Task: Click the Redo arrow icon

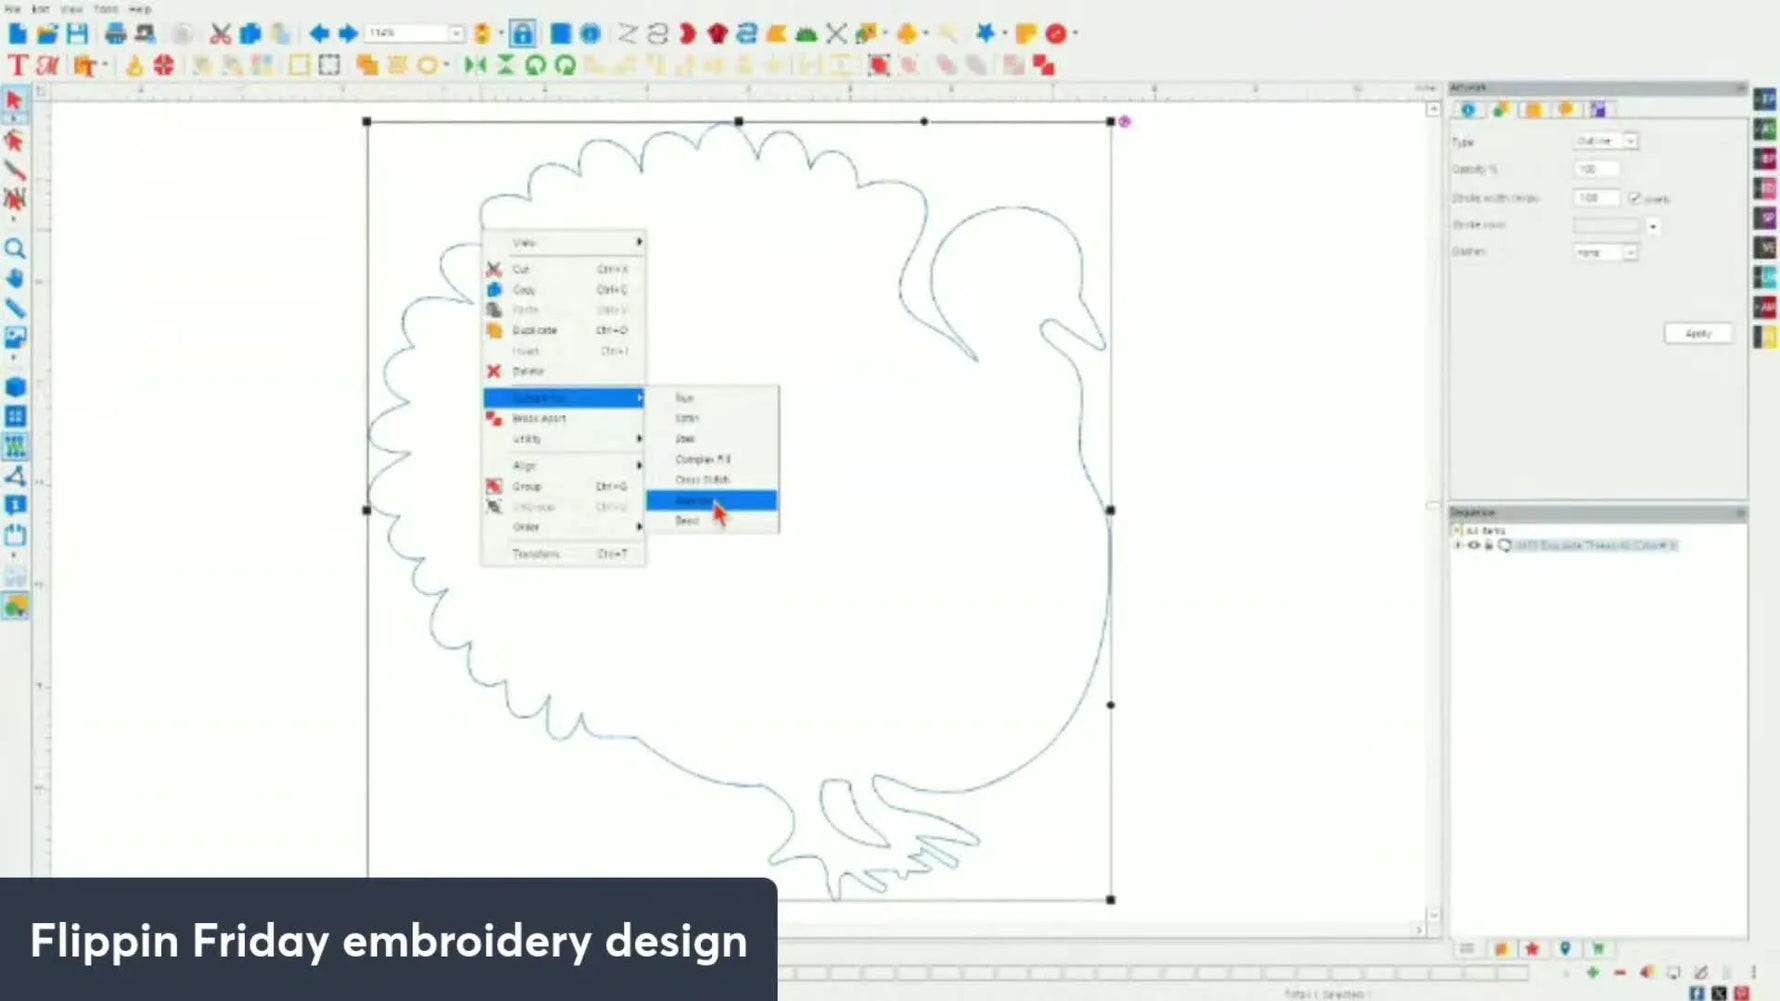Action: [345, 33]
